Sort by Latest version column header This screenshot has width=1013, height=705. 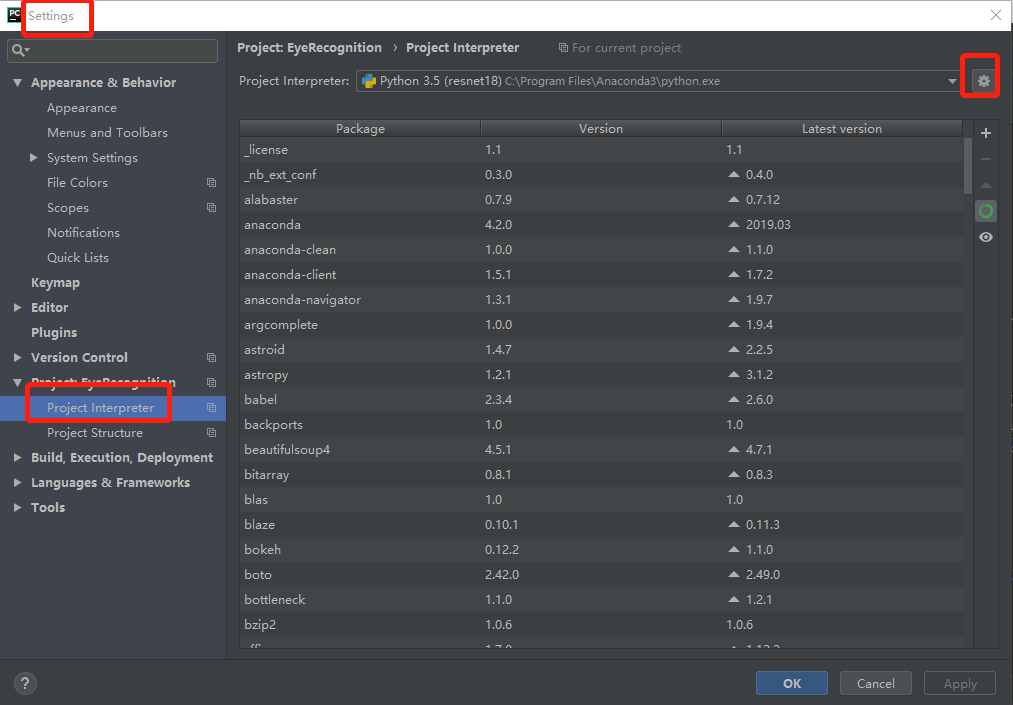coord(842,129)
